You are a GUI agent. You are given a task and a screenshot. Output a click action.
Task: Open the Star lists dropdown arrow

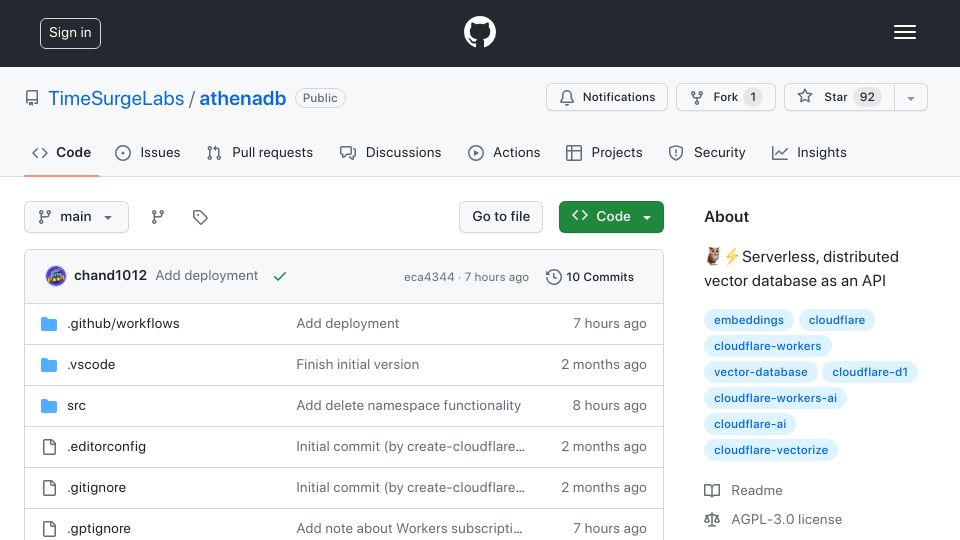coord(910,97)
